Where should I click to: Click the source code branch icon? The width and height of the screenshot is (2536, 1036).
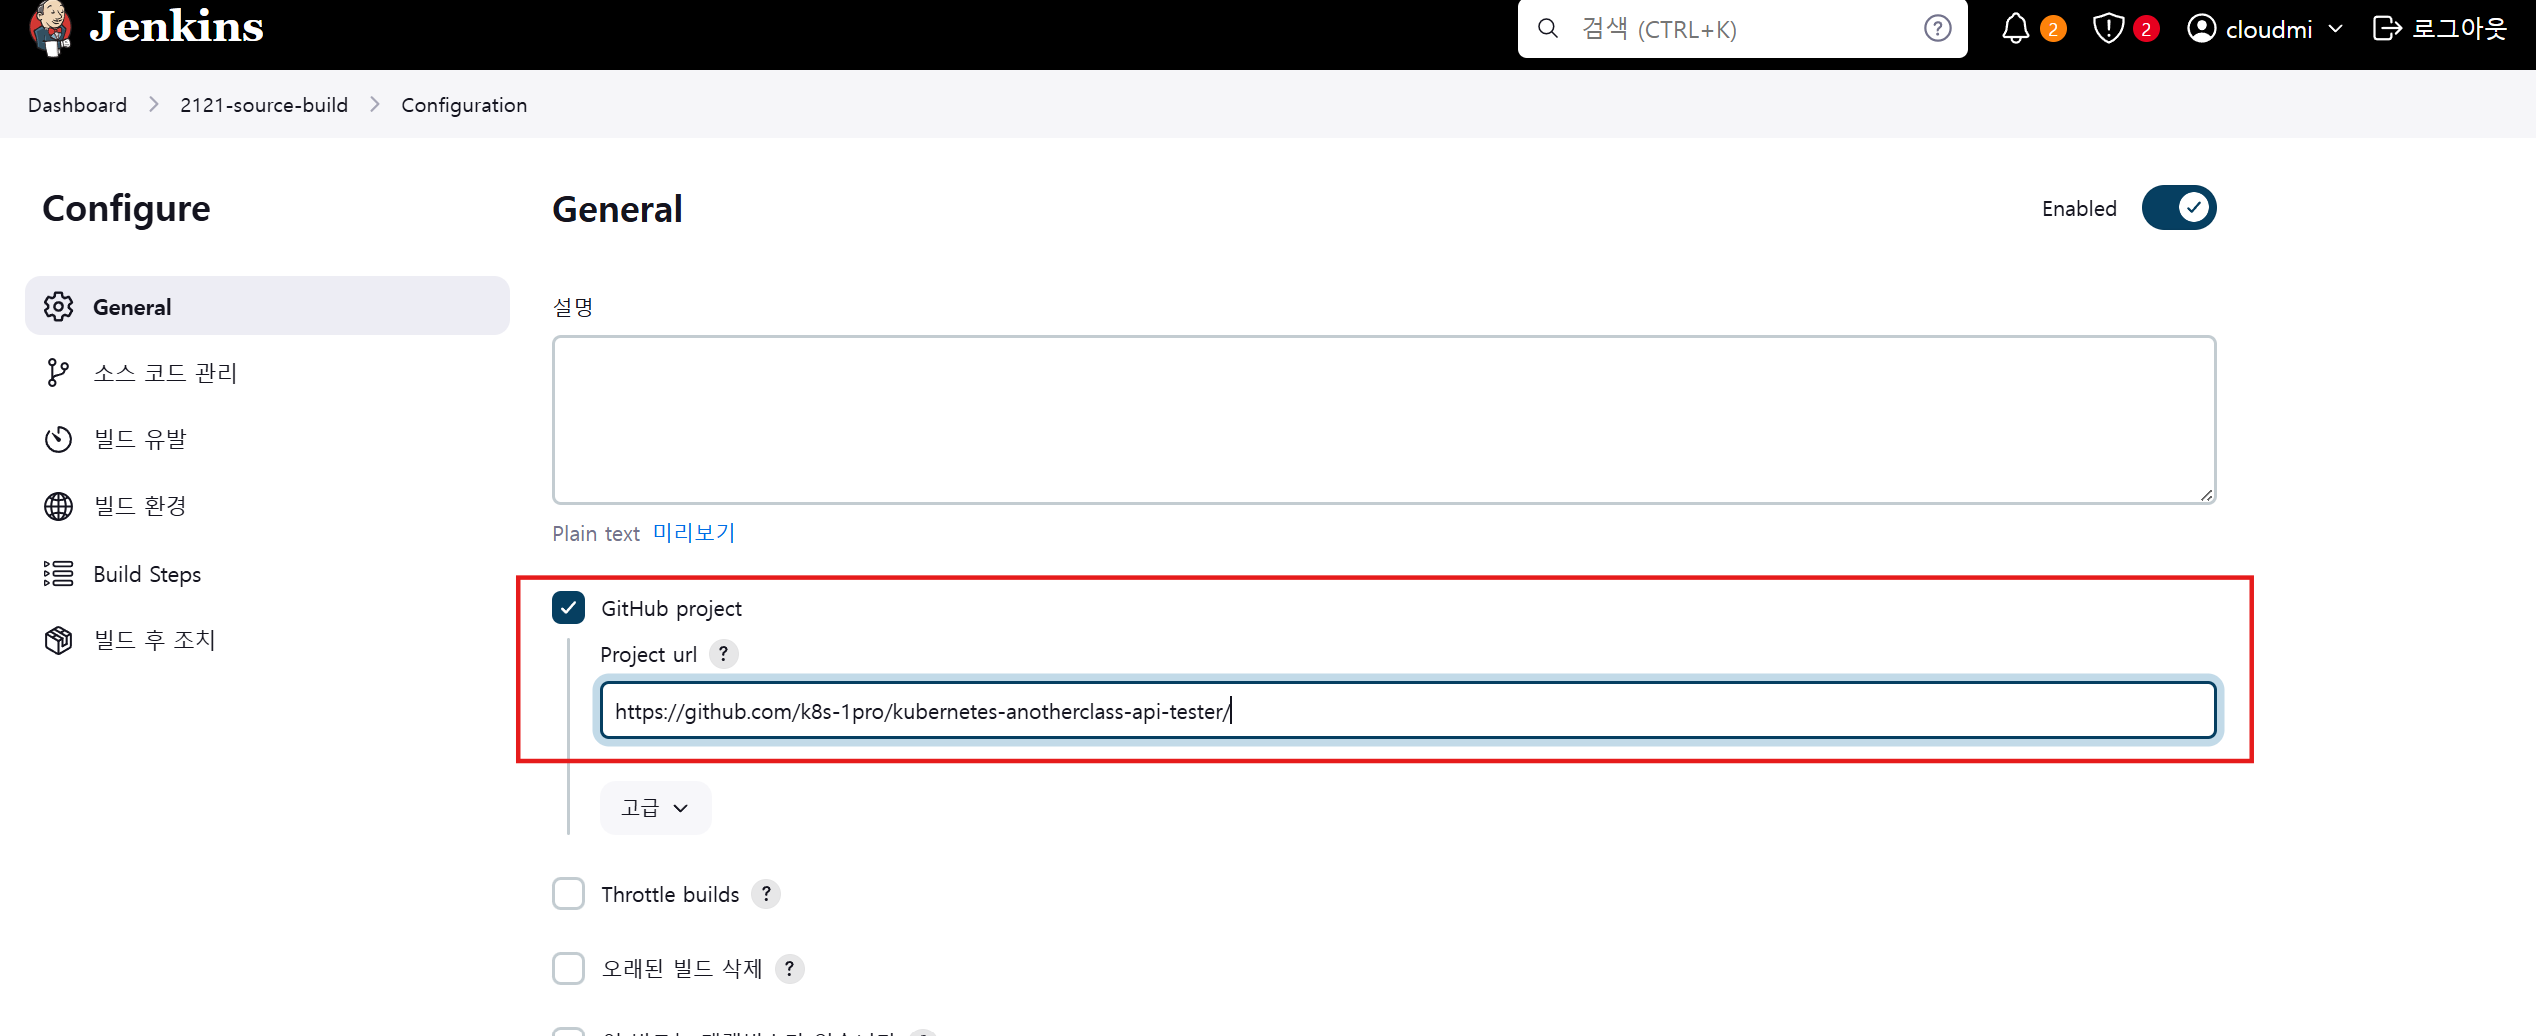59,373
